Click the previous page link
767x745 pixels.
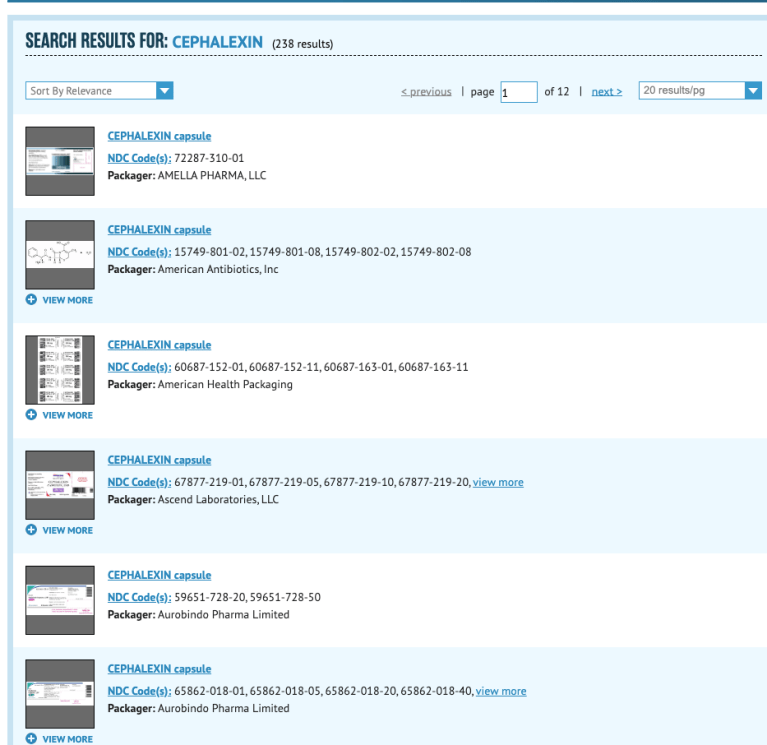coord(426,92)
